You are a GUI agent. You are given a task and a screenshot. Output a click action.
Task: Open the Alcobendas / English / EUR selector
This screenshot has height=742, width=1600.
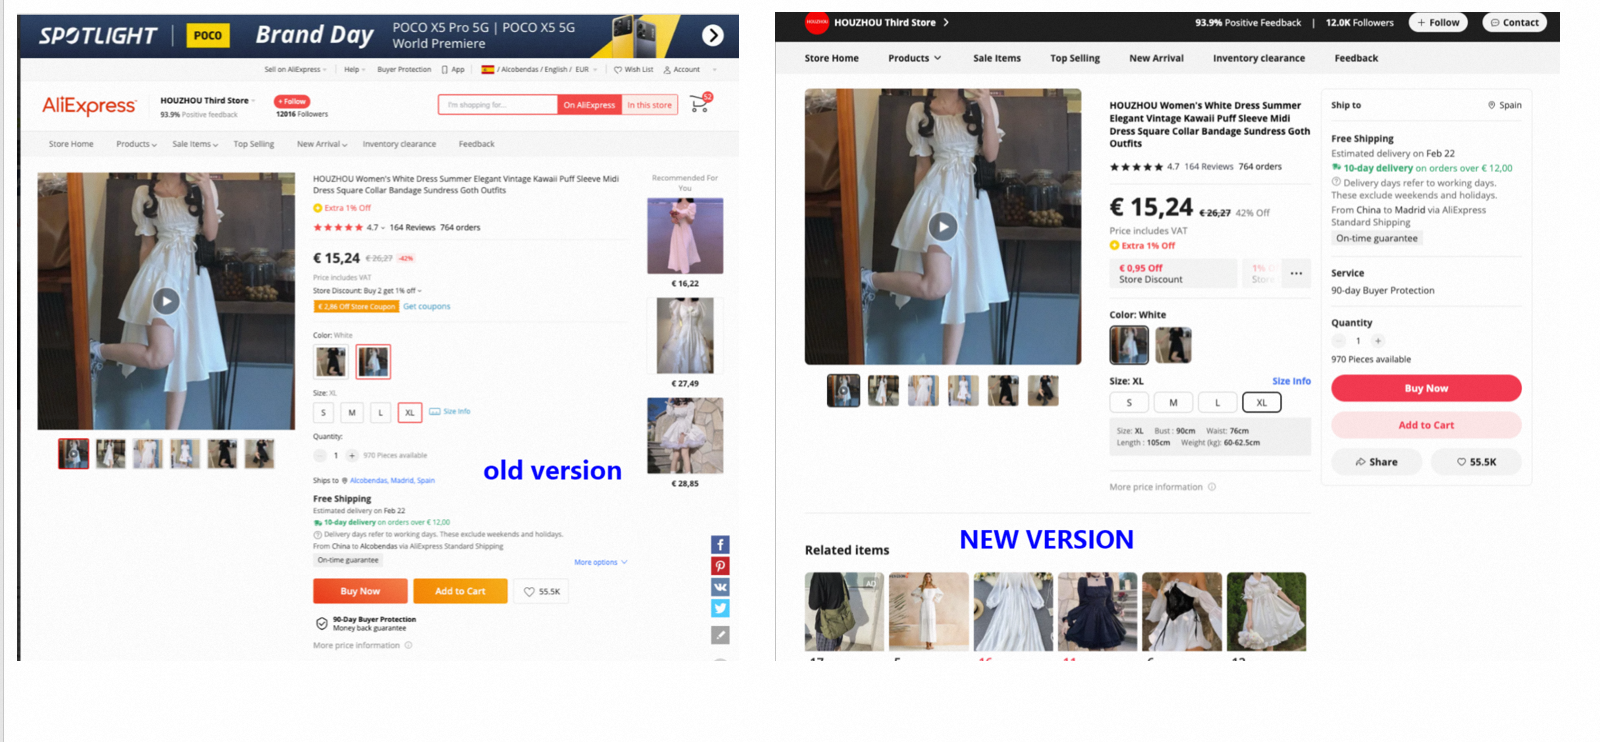539,70
